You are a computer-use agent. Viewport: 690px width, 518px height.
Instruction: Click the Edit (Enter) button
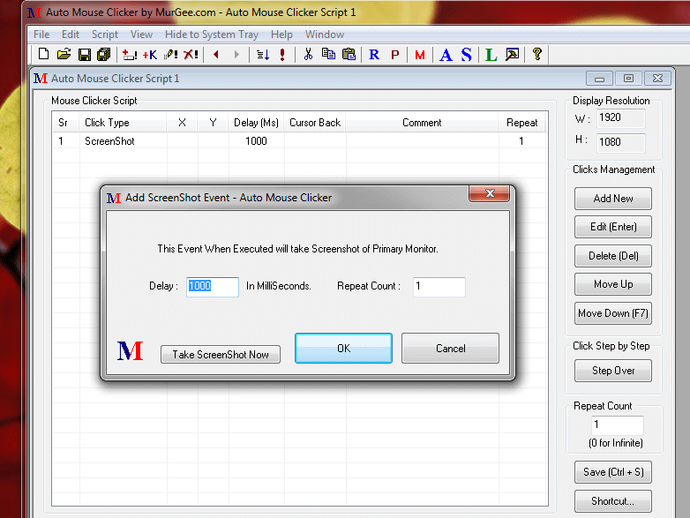click(x=613, y=227)
